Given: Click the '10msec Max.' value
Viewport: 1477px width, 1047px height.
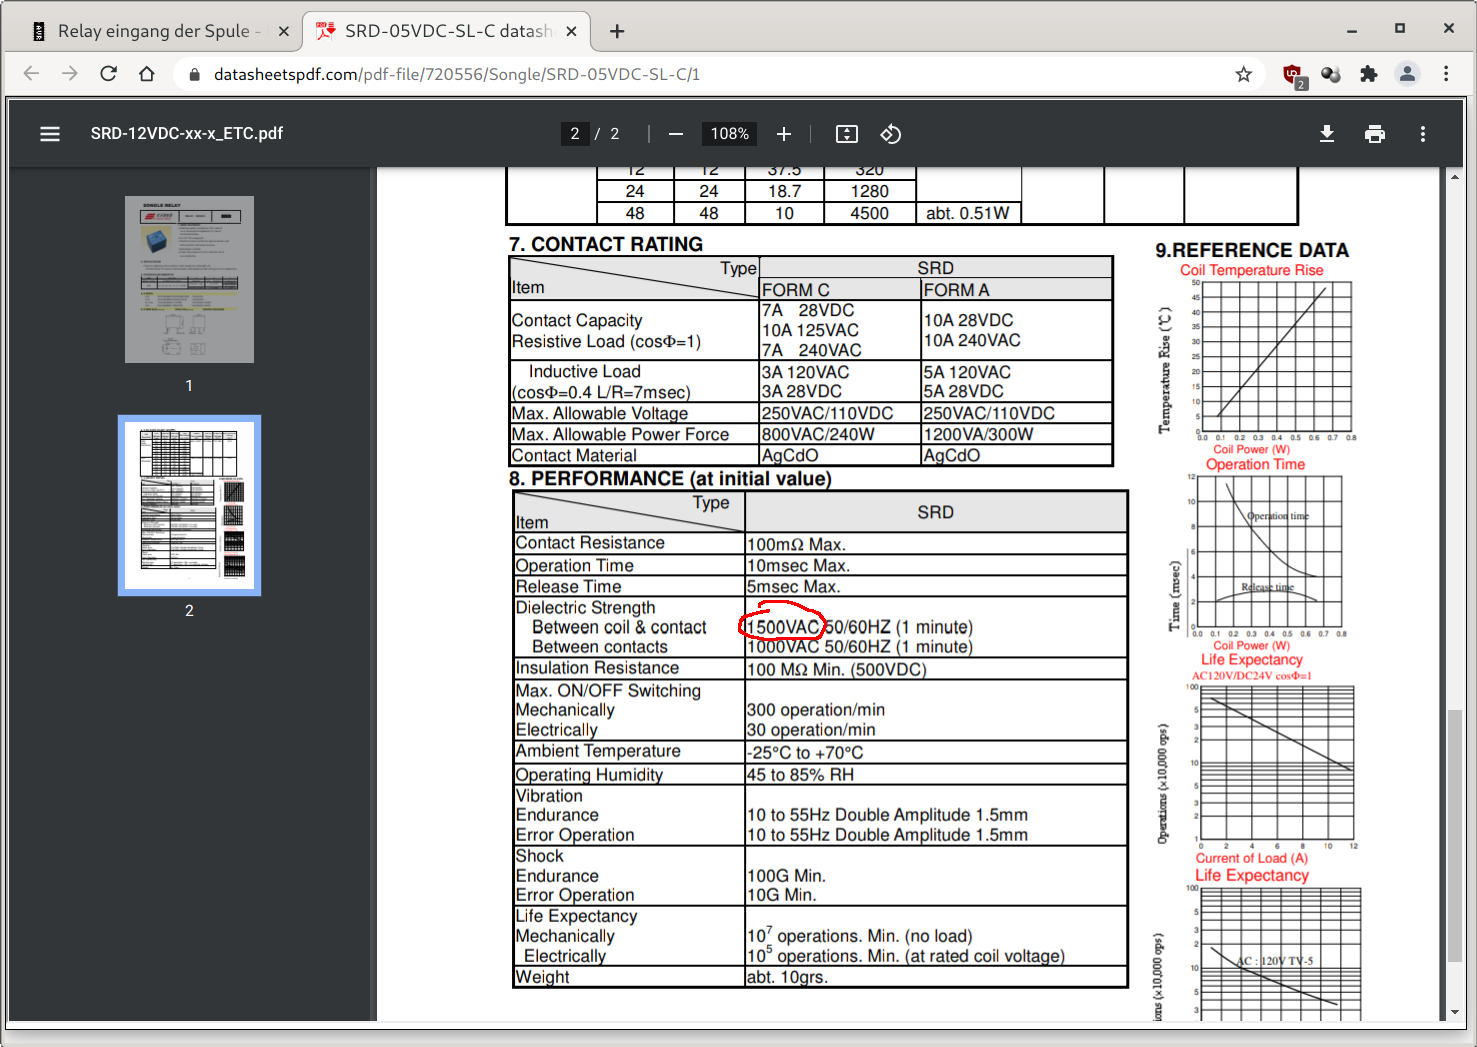Looking at the screenshot, I should click(798, 566).
